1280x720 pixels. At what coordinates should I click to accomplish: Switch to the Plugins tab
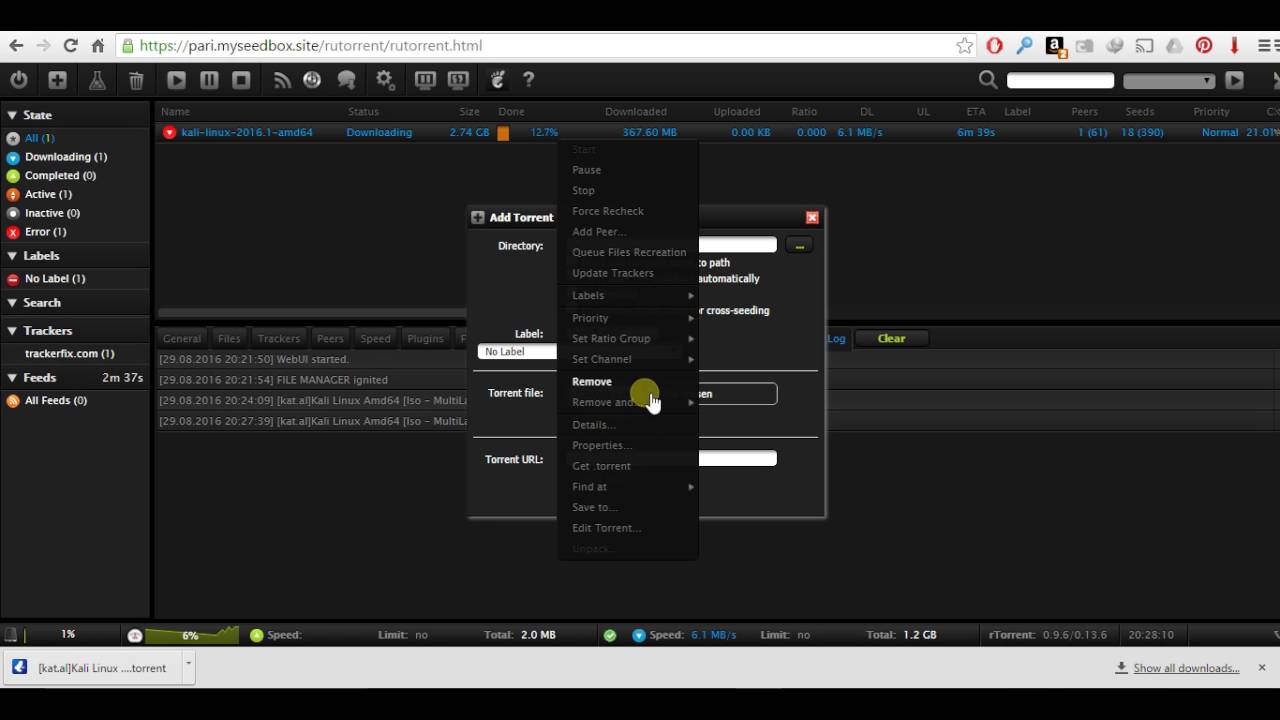tap(425, 339)
